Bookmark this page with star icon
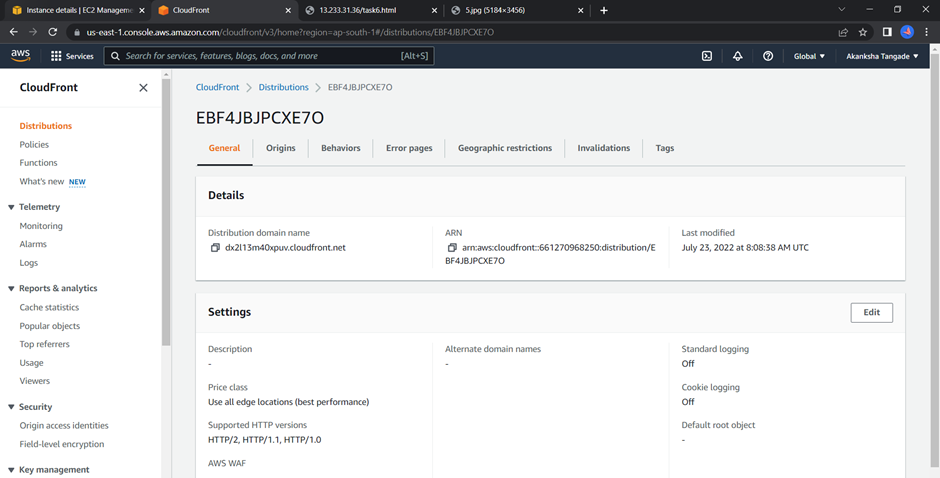The image size is (940, 478). pyautogui.click(x=863, y=32)
